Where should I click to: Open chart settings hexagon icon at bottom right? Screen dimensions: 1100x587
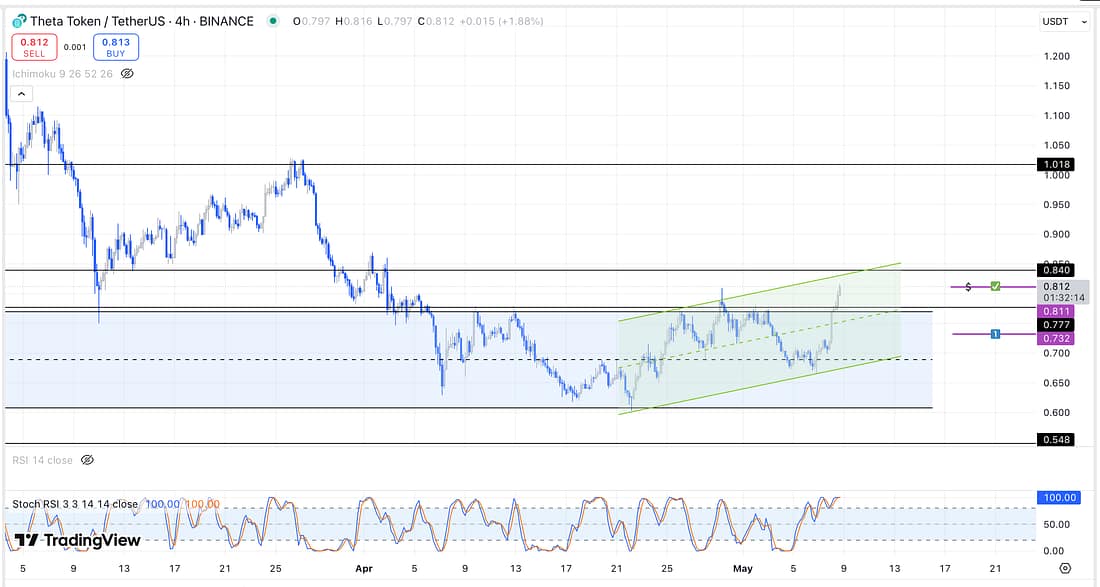[x=1066, y=568]
